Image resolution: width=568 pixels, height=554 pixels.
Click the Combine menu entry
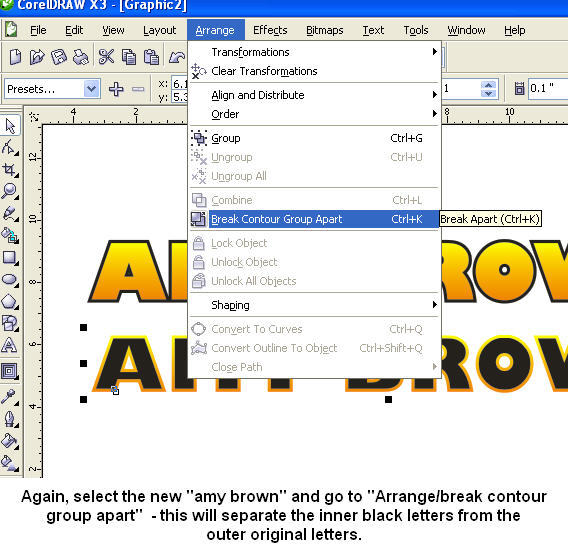[x=314, y=200]
